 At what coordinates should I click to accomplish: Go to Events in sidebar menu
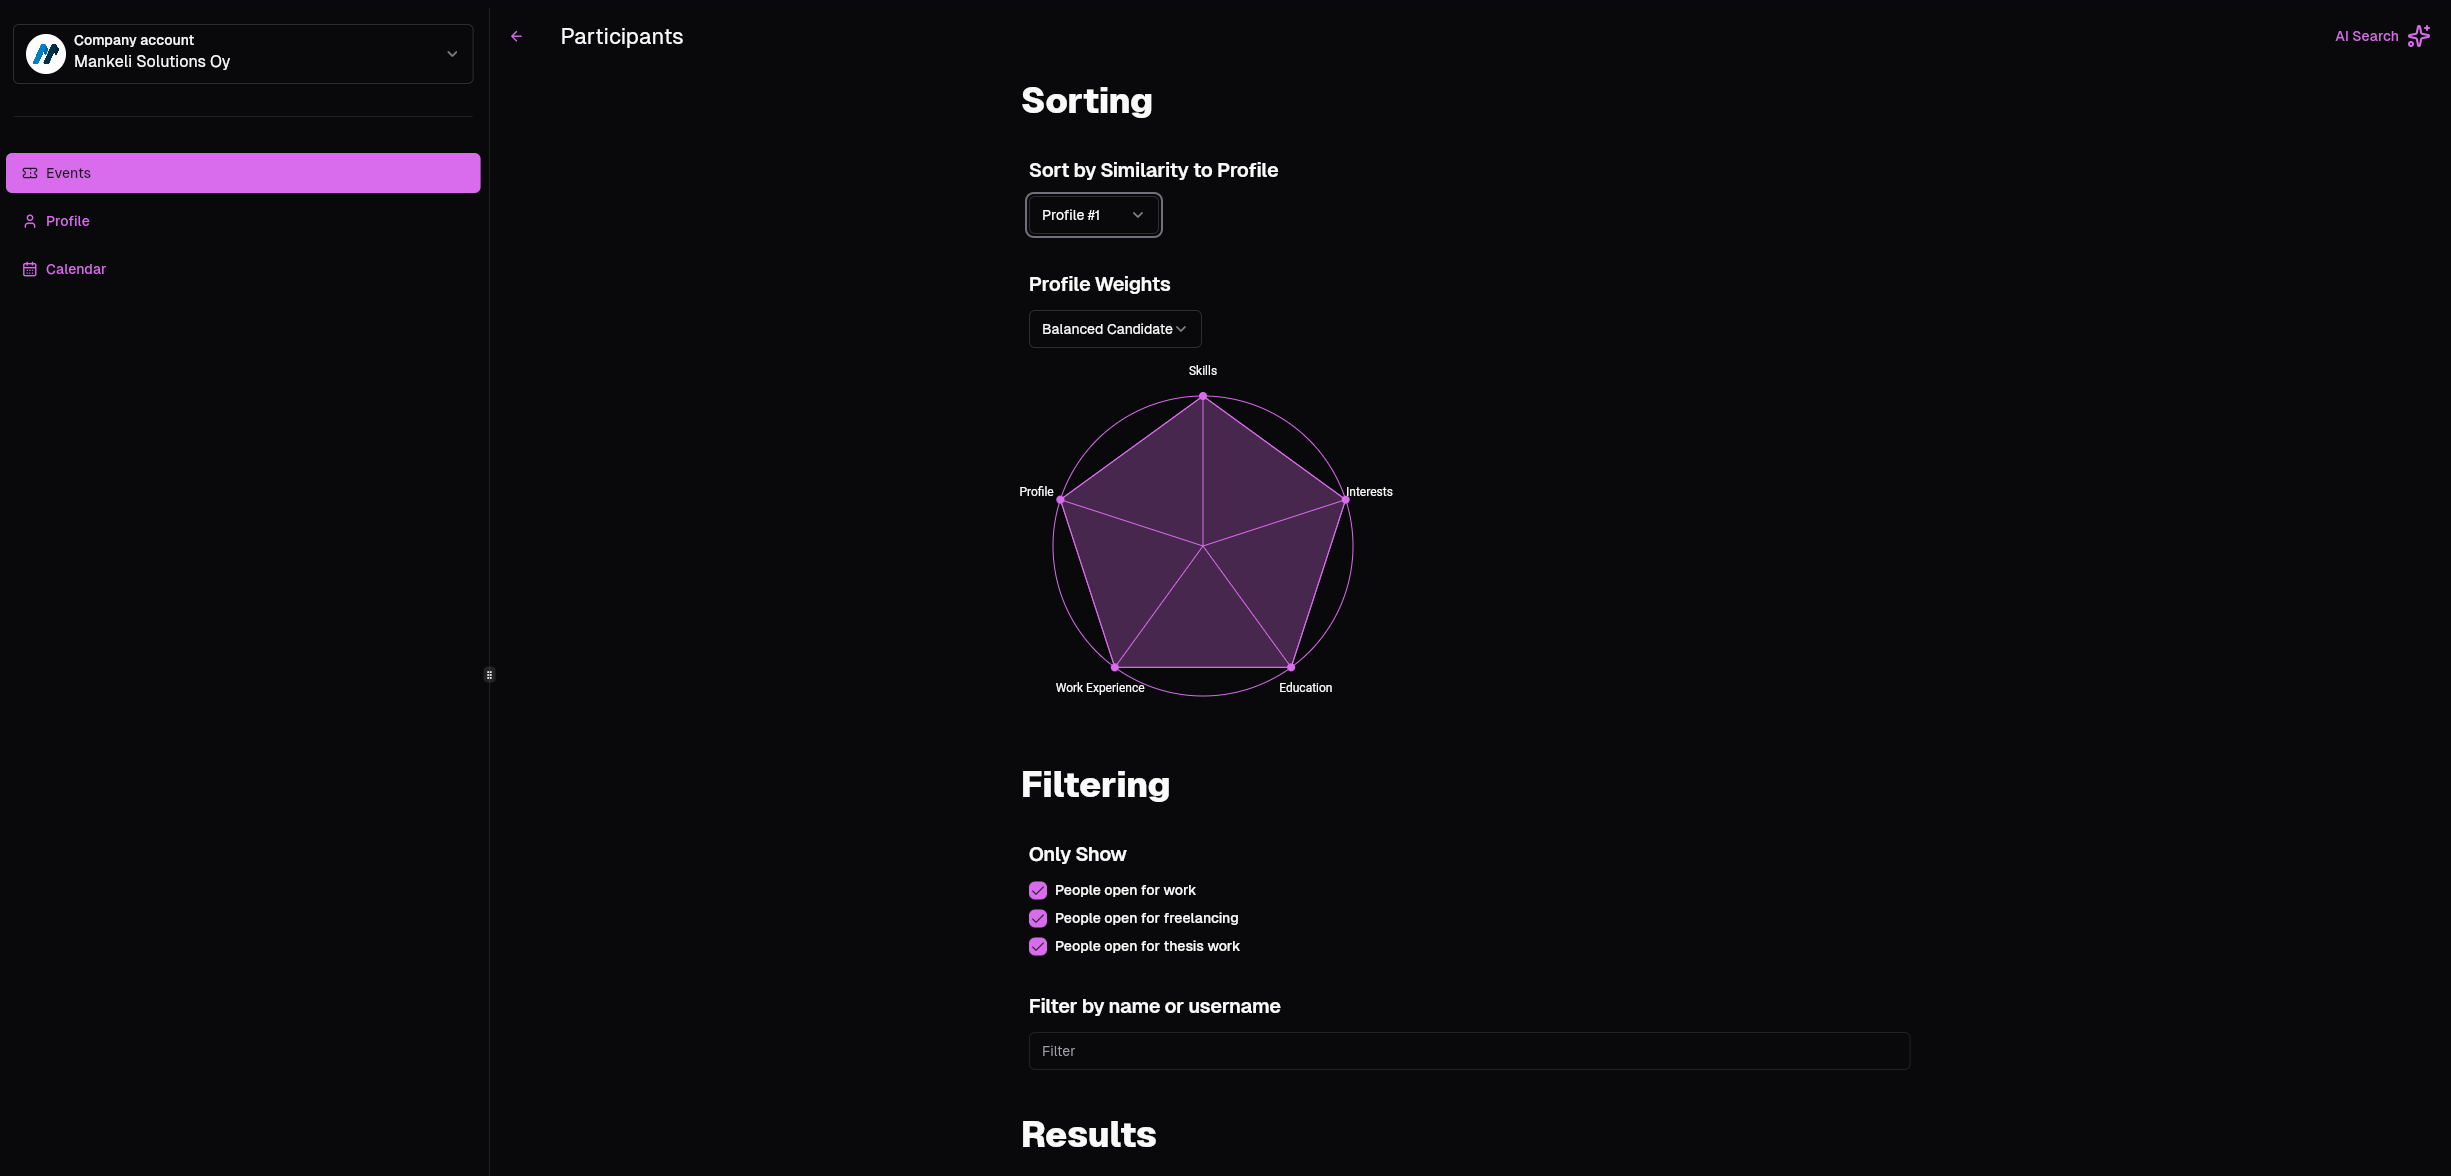(x=243, y=173)
